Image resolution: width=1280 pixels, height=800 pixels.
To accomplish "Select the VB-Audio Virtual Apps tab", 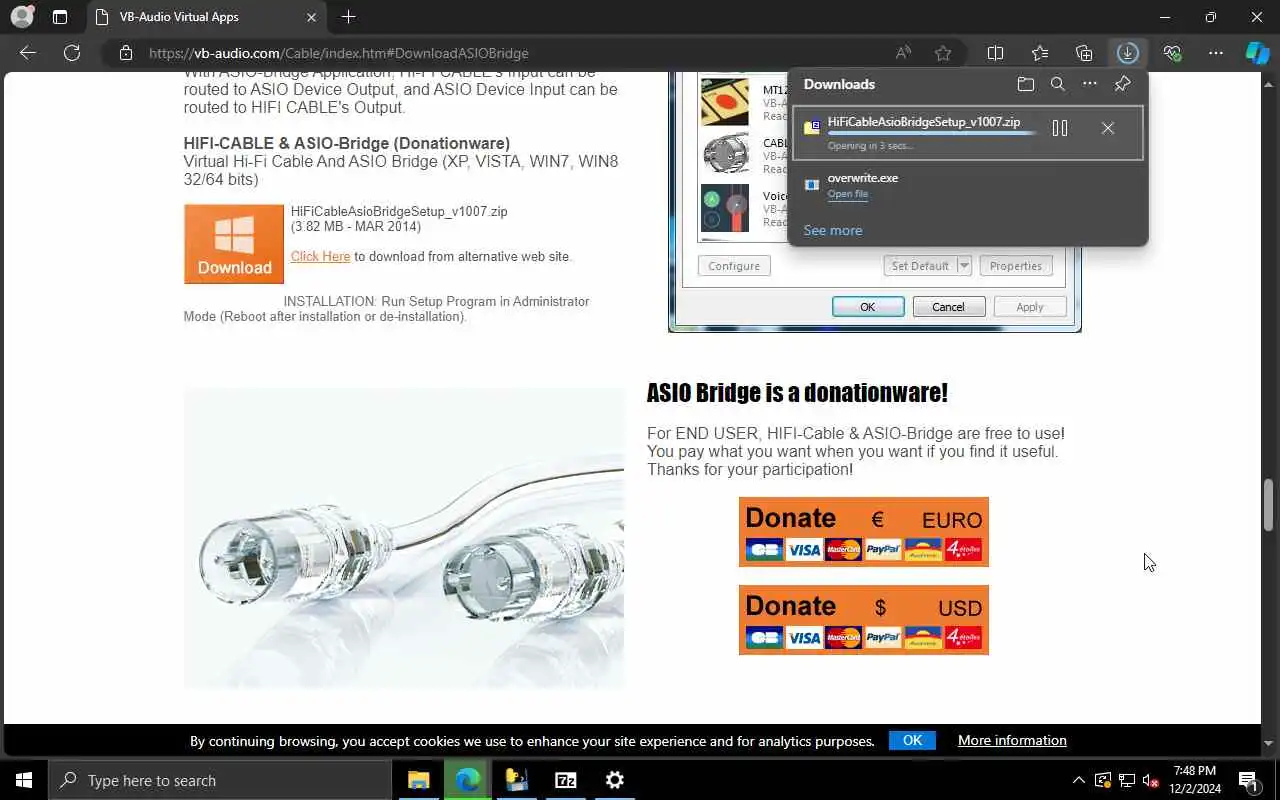I will pos(205,17).
